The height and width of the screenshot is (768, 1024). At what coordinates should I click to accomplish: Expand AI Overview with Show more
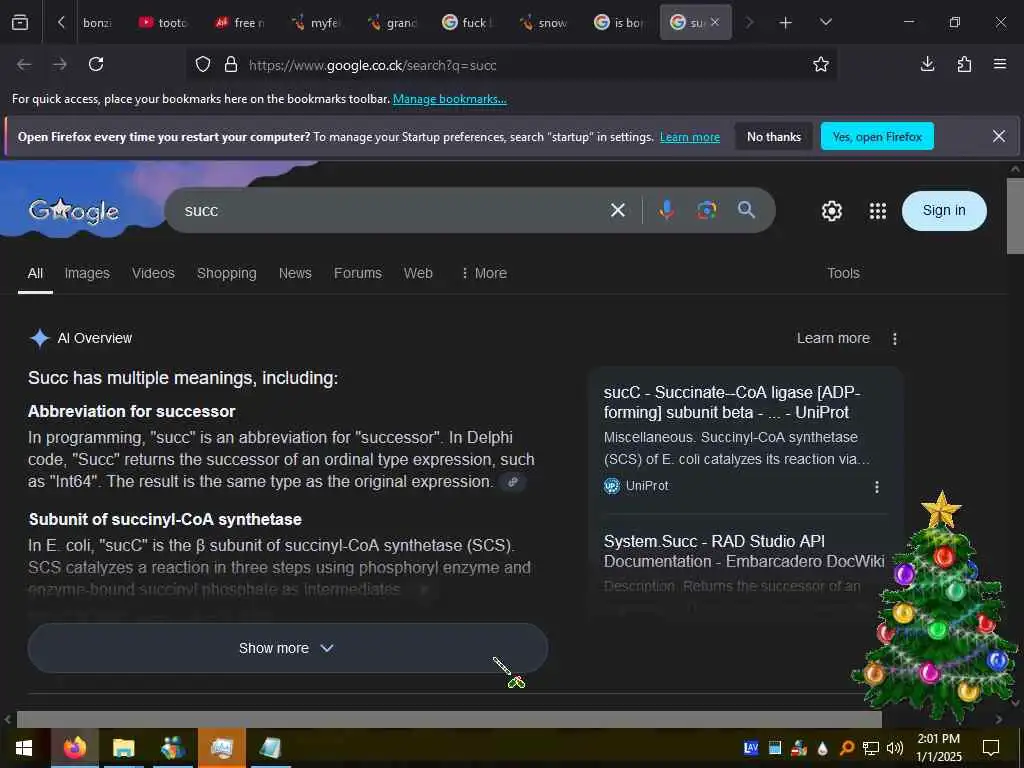point(287,648)
